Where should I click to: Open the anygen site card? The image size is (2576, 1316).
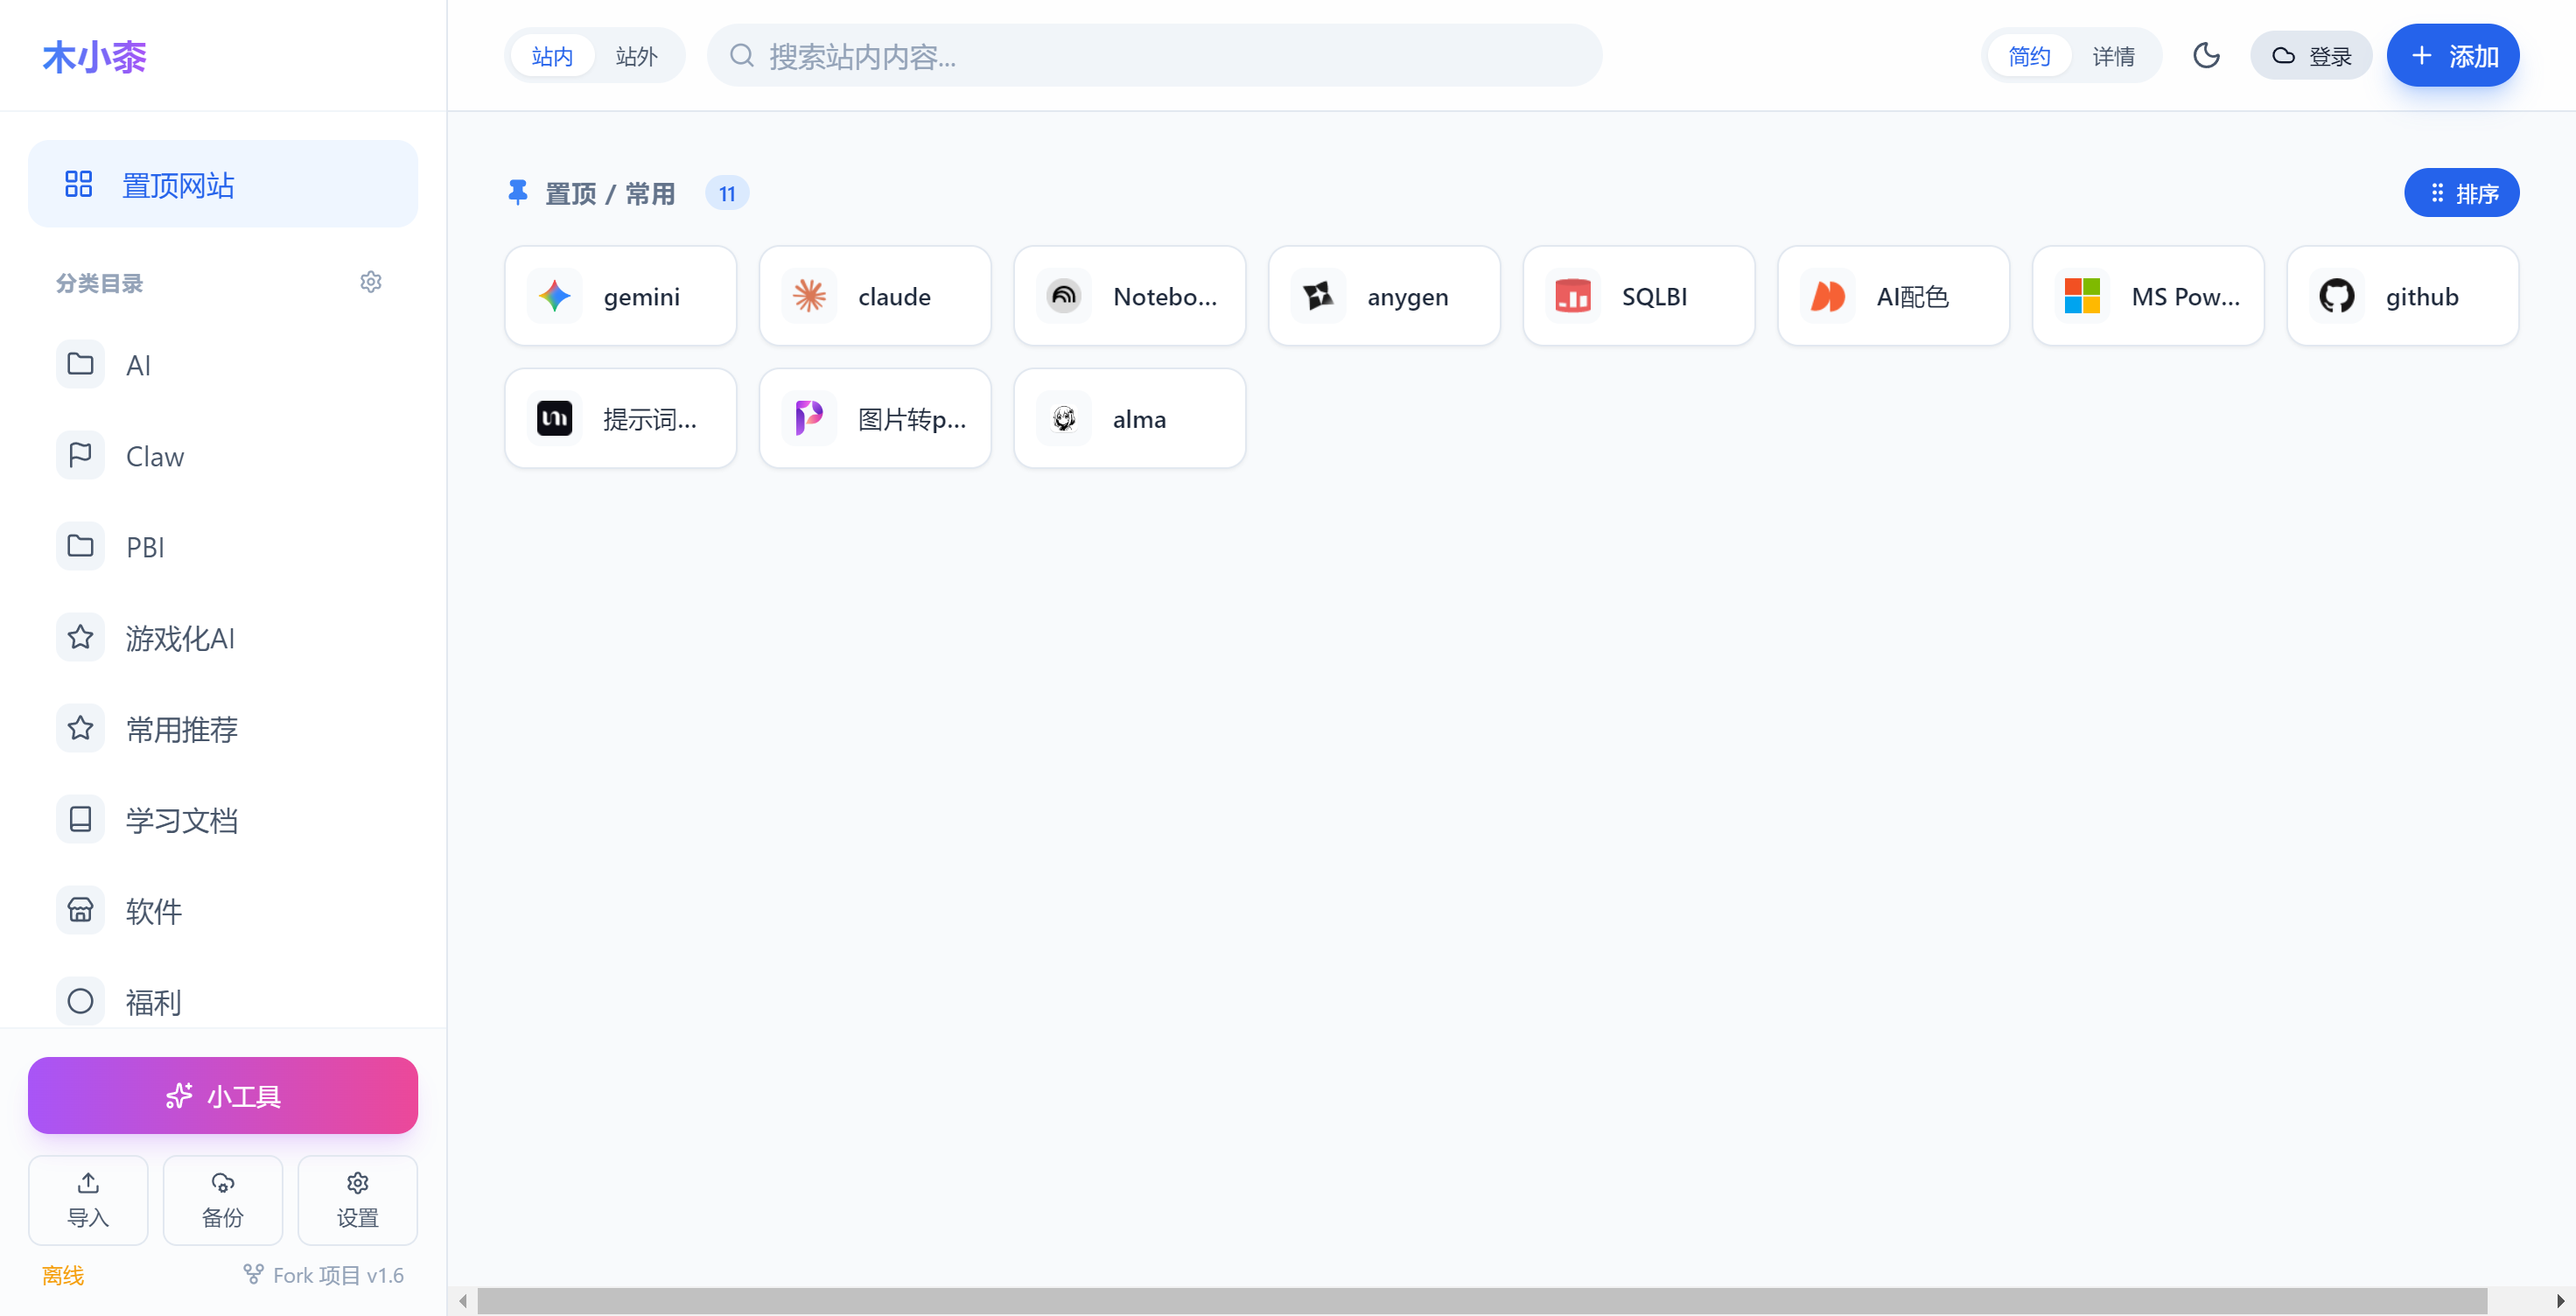(x=1384, y=296)
